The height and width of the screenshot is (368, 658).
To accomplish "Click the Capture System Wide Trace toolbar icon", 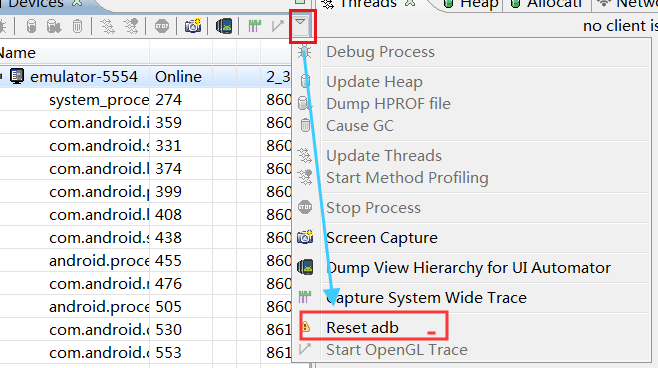I will [254, 26].
